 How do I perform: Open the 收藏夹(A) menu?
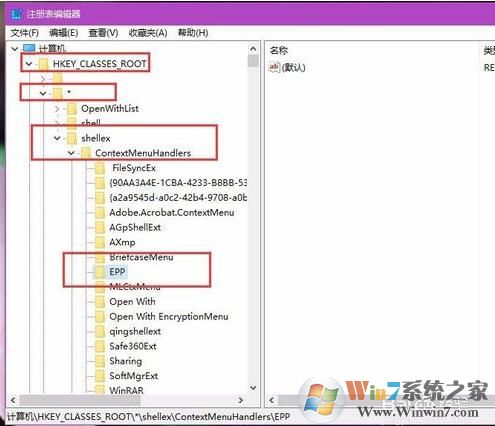click(148, 33)
